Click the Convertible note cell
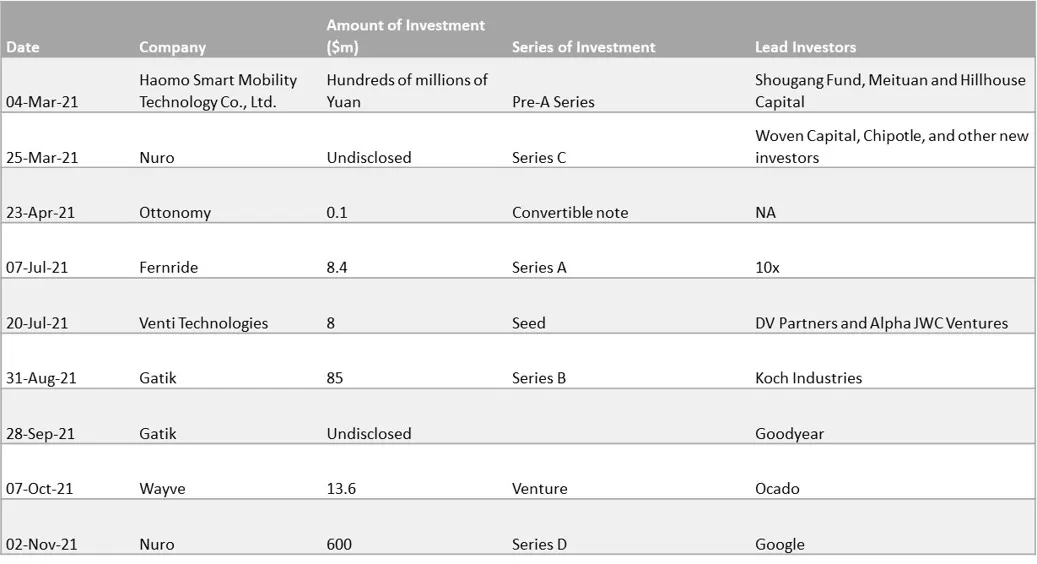1037x564 pixels. 570,212
